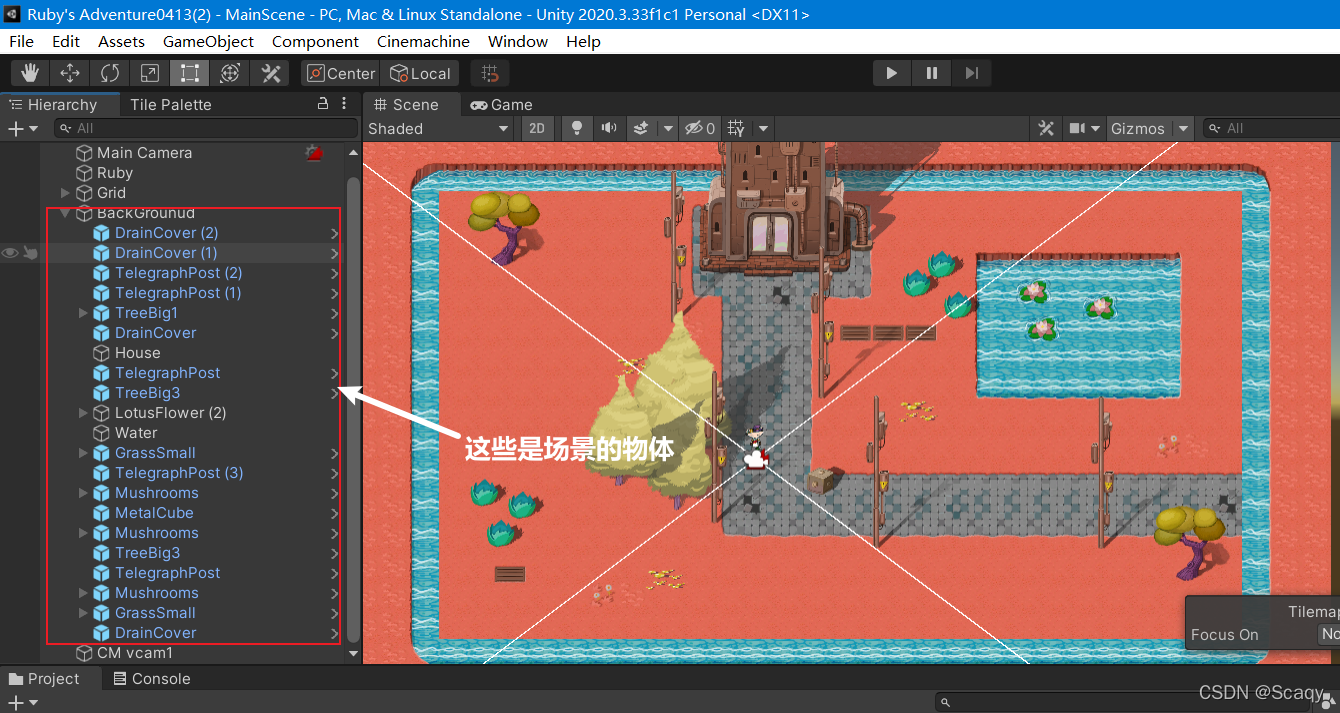This screenshot has width=1340, height=713.
Task: Open prefab arrow for DrainCover (2)
Action: pos(334,233)
